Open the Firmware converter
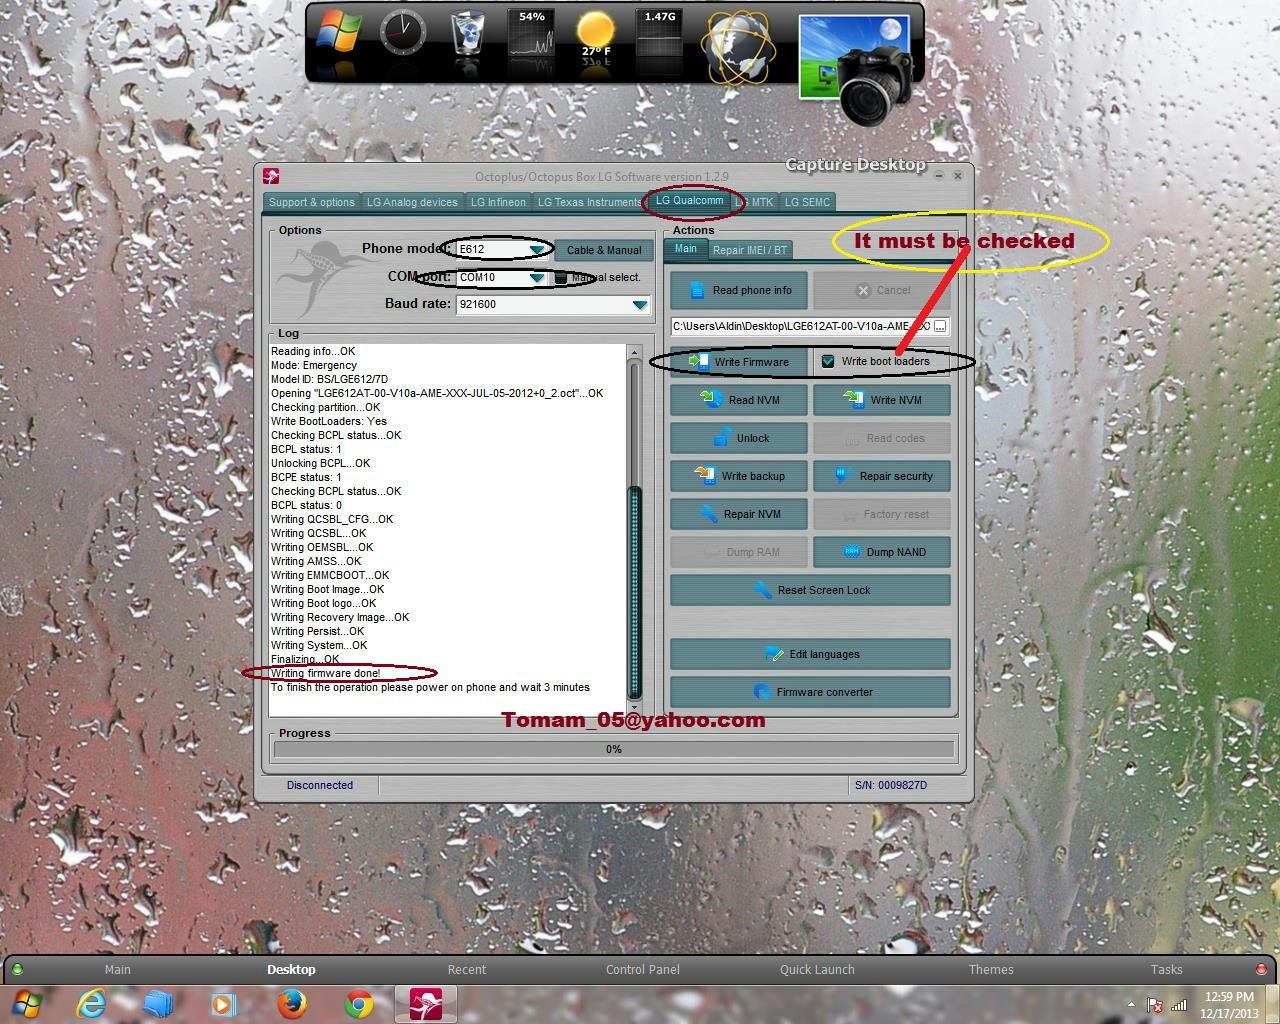Viewport: 1280px width, 1024px height. [x=810, y=692]
